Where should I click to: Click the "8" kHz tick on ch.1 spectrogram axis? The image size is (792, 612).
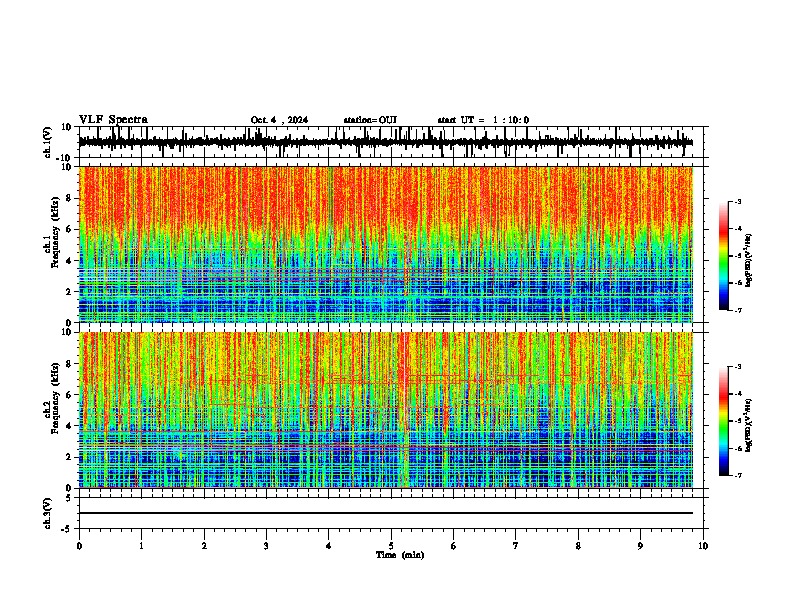(70, 198)
